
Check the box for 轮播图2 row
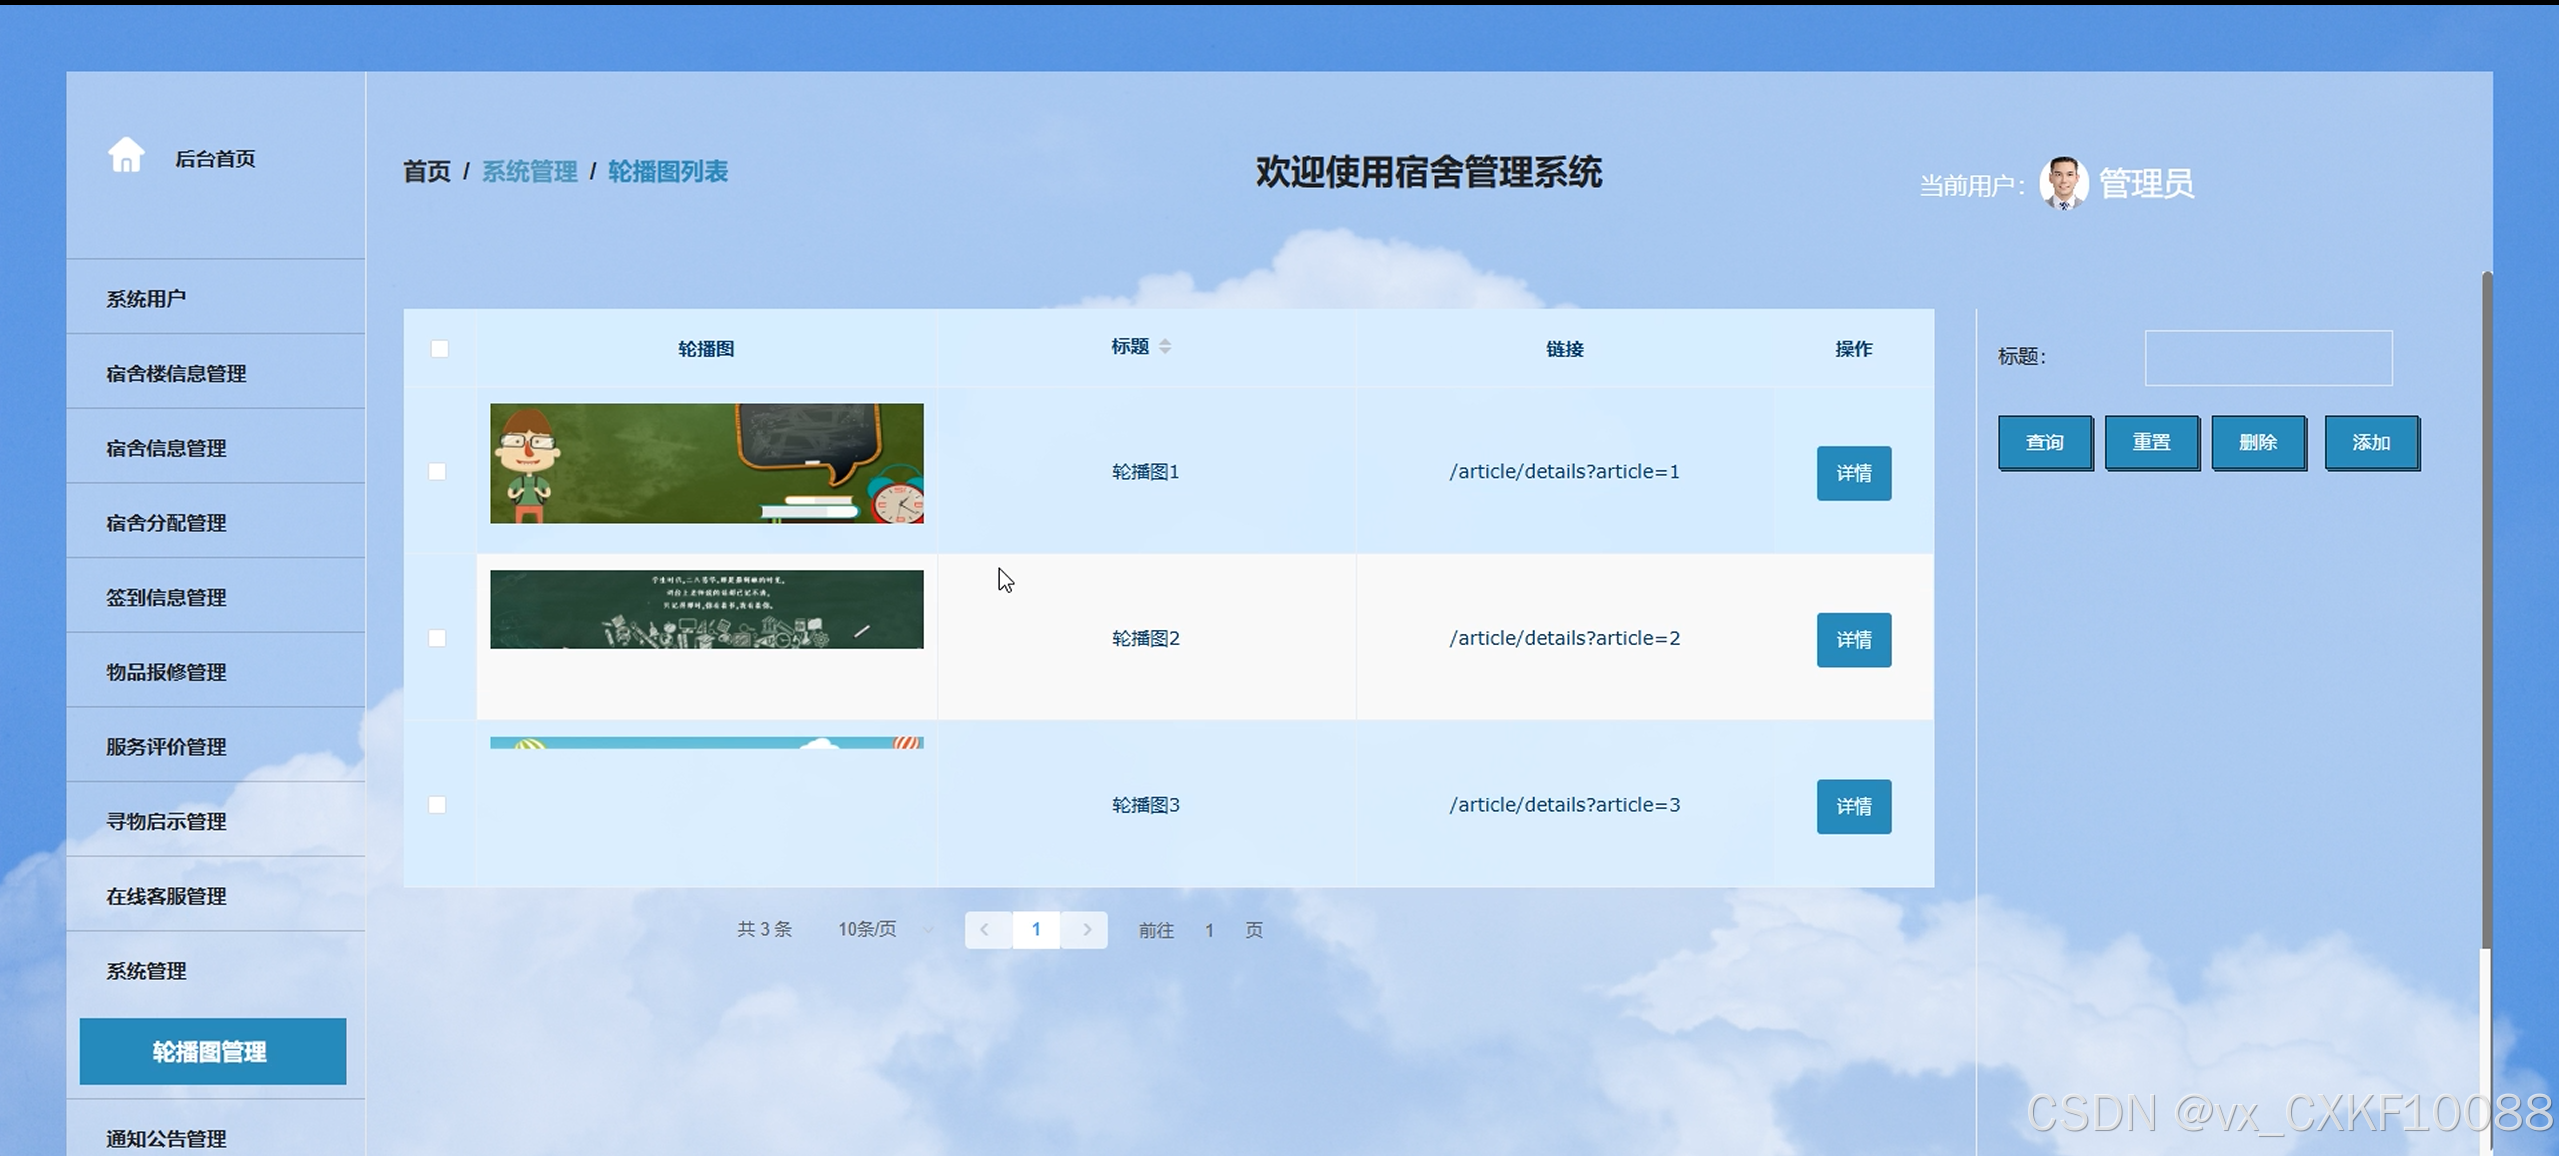pyautogui.click(x=438, y=638)
